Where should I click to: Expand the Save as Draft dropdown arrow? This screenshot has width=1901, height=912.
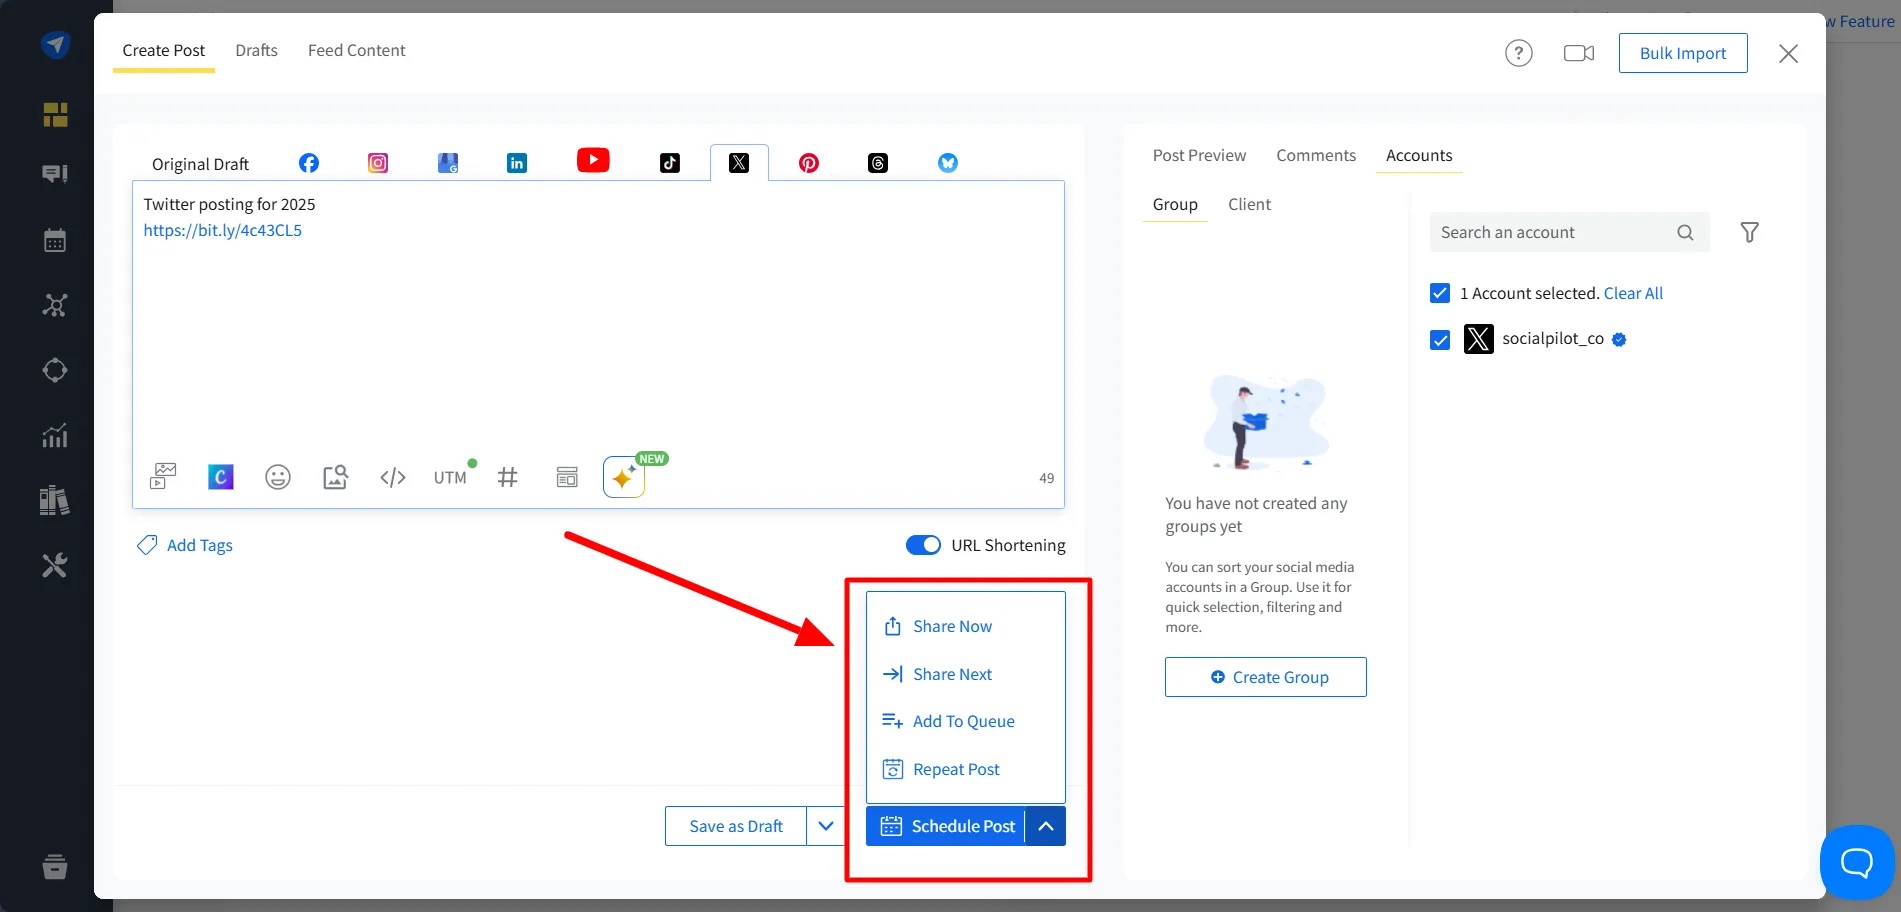[826, 825]
